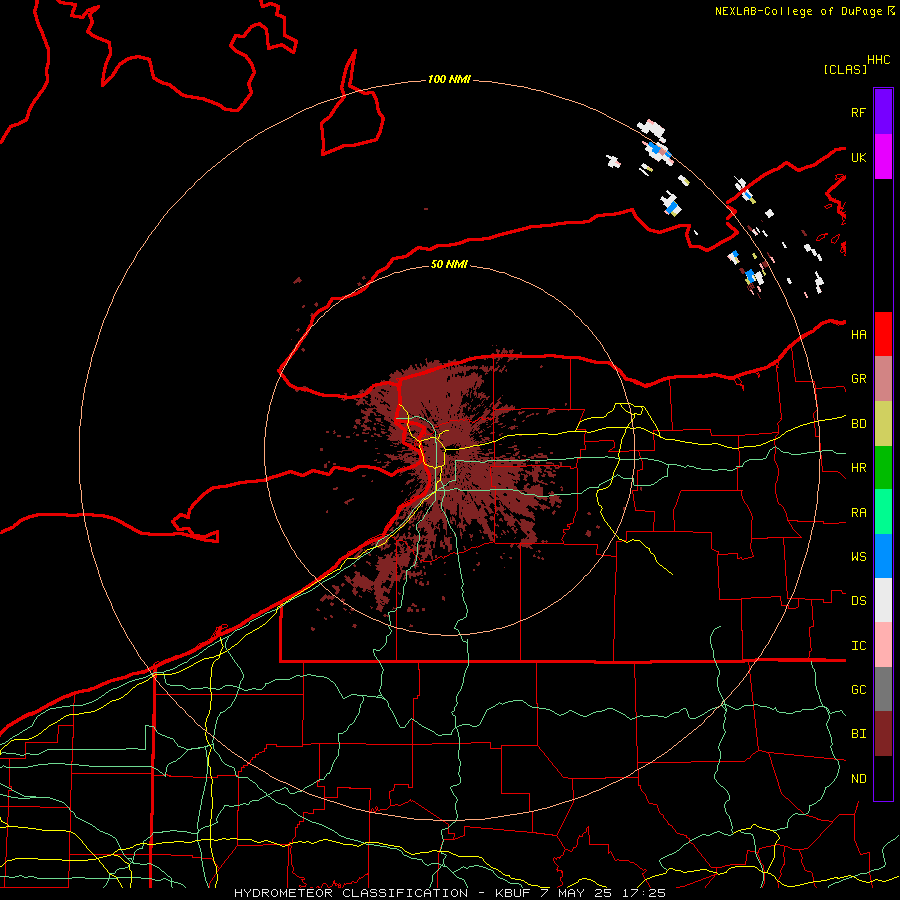900x900 pixels.
Task: Click the 100 NMI range ring label
Action: coord(449,79)
